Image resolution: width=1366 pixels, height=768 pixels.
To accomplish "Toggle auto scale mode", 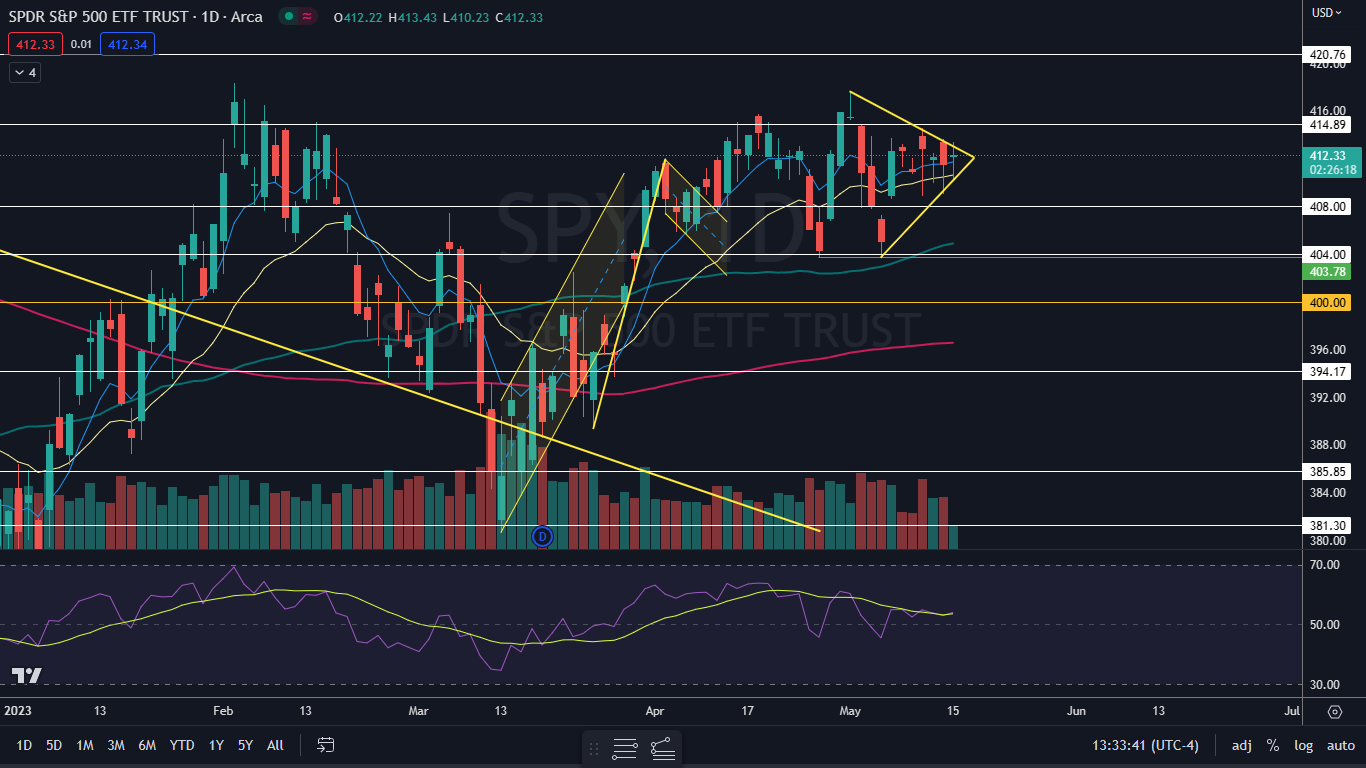I will [x=1340, y=745].
